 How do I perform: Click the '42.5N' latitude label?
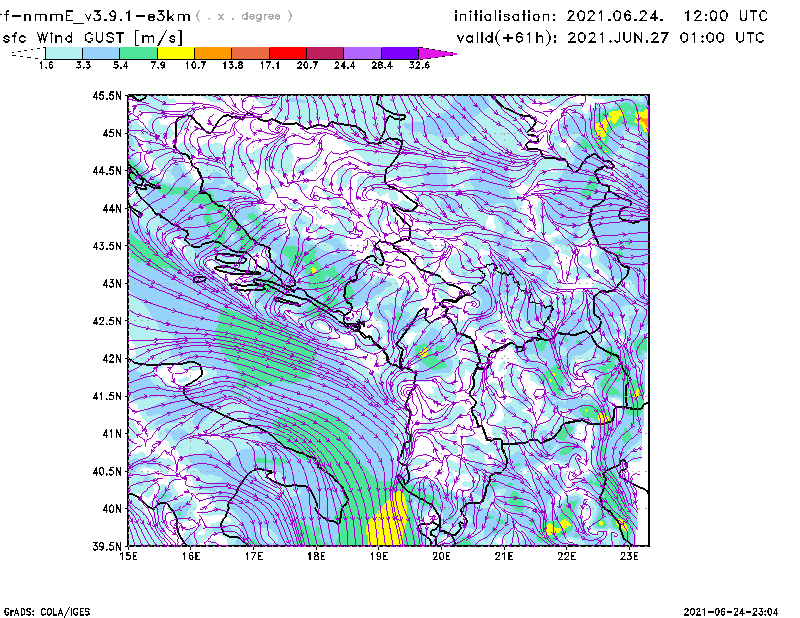point(107,320)
